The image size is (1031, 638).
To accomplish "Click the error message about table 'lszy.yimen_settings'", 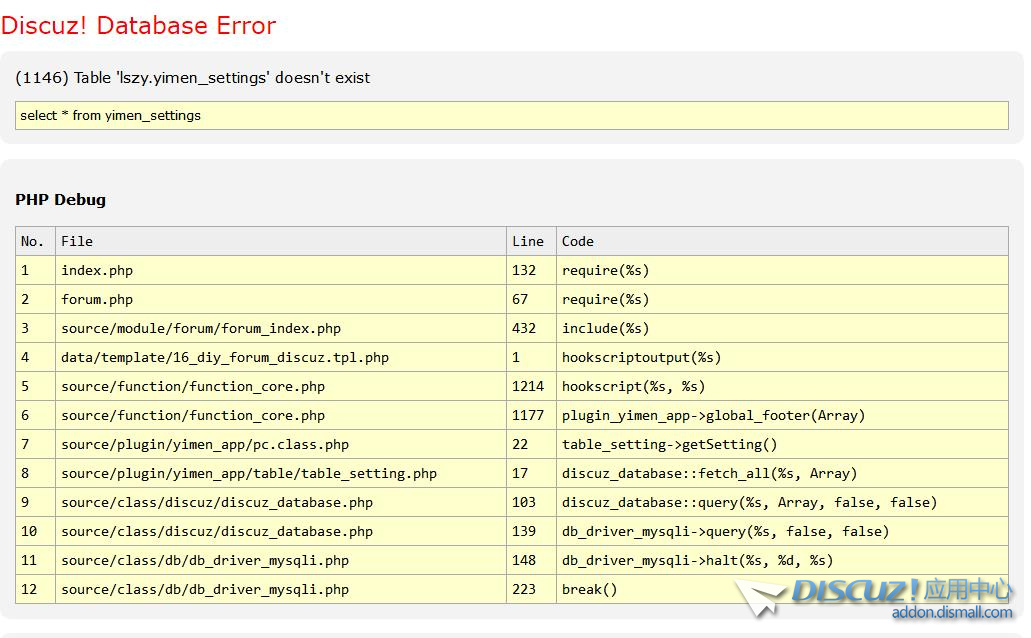I will 193,78.
